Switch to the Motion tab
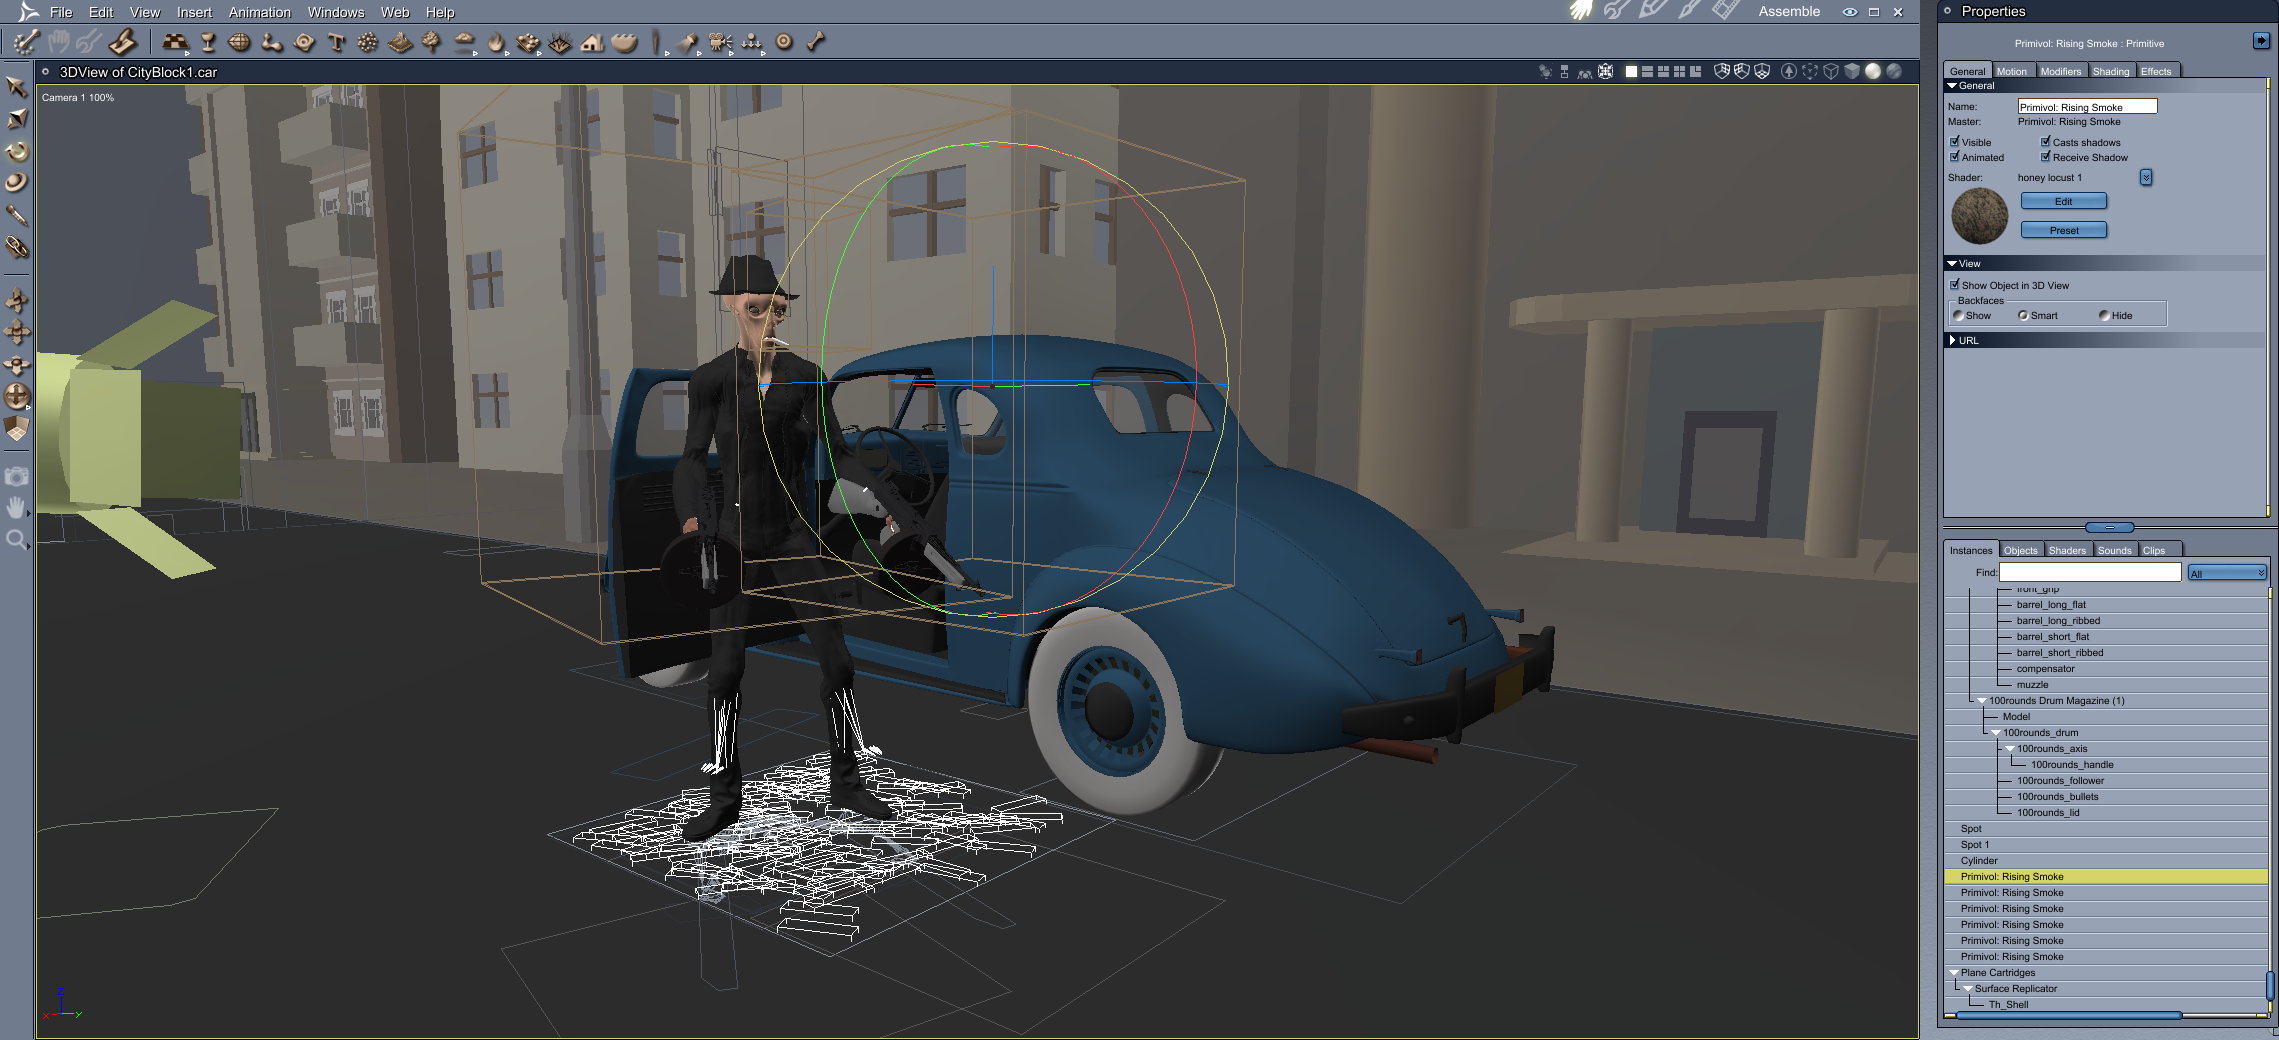 click(2012, 71)
